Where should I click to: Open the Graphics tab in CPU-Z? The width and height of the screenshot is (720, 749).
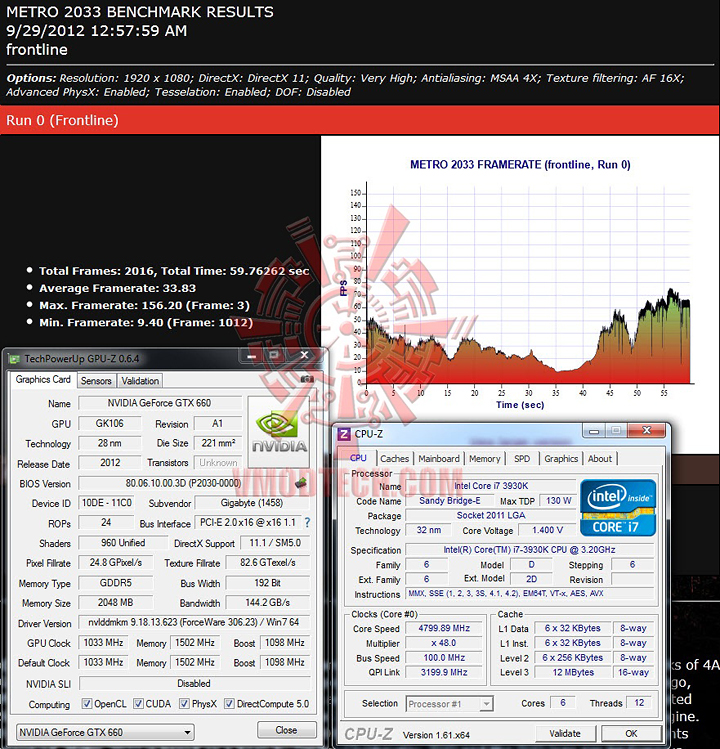561,459
